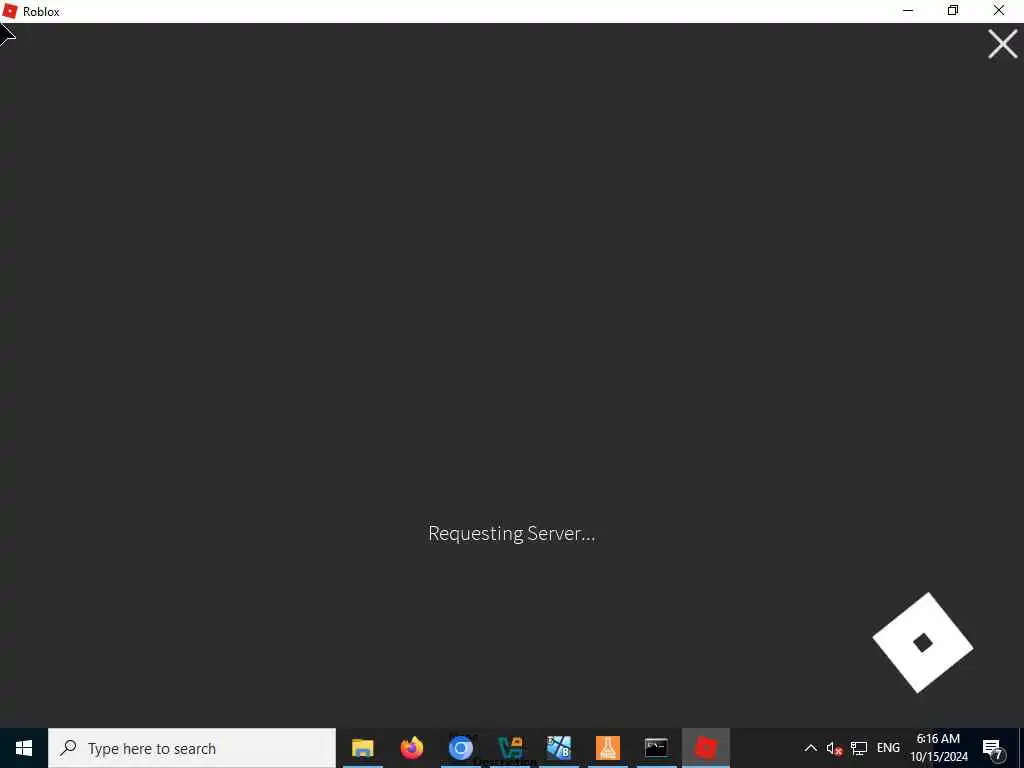Open the 6:16 AM clock and calendar flyout
Screen dimensions: 1024x768
(x=939, y=748)
